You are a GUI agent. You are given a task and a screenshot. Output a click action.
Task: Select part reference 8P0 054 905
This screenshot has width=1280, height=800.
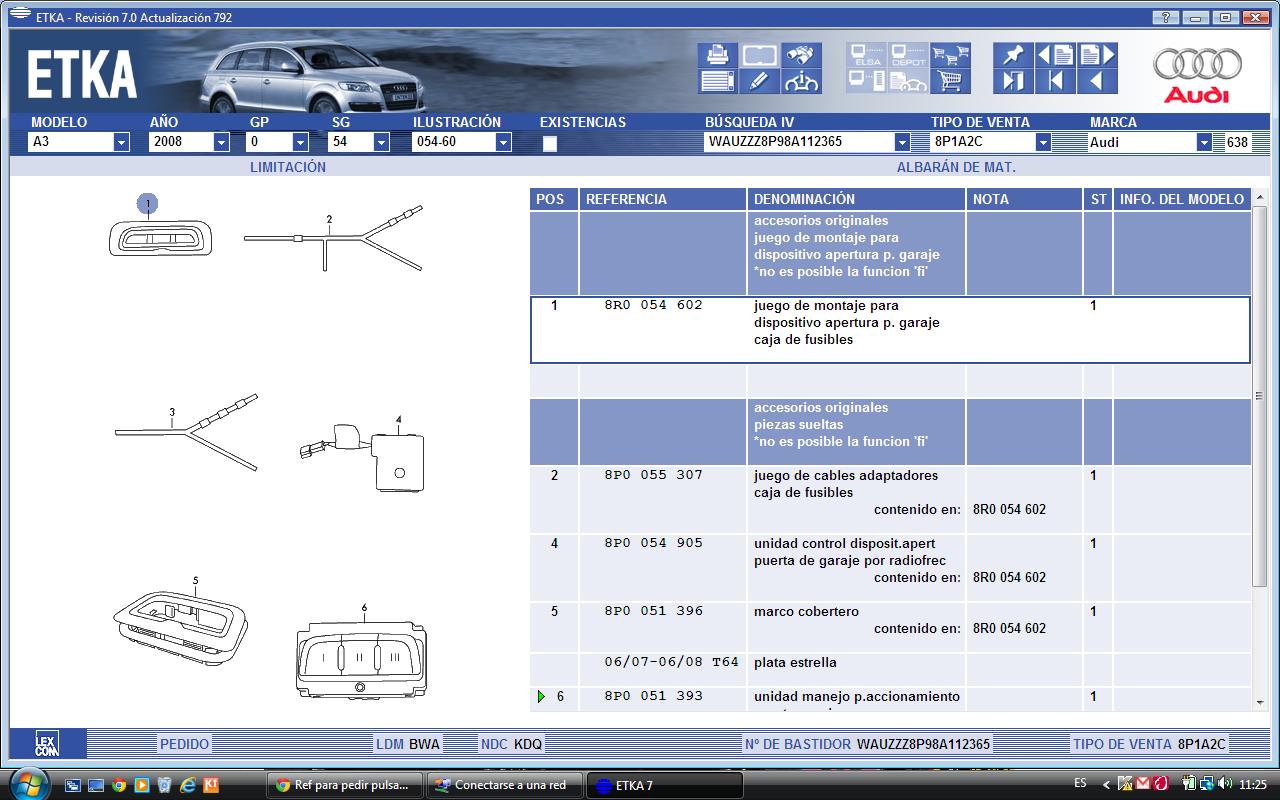[x=654, y=543]
